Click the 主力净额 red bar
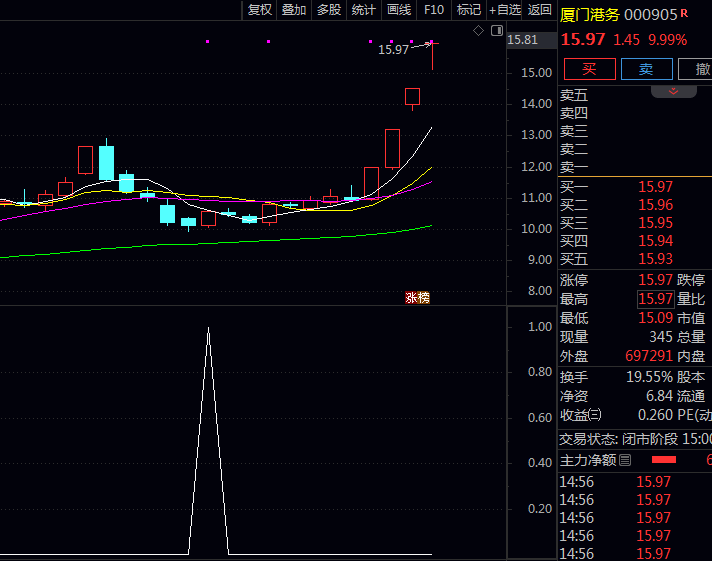Screen dimensions: 712x561 pyautogui.click(x=664, y=460)
